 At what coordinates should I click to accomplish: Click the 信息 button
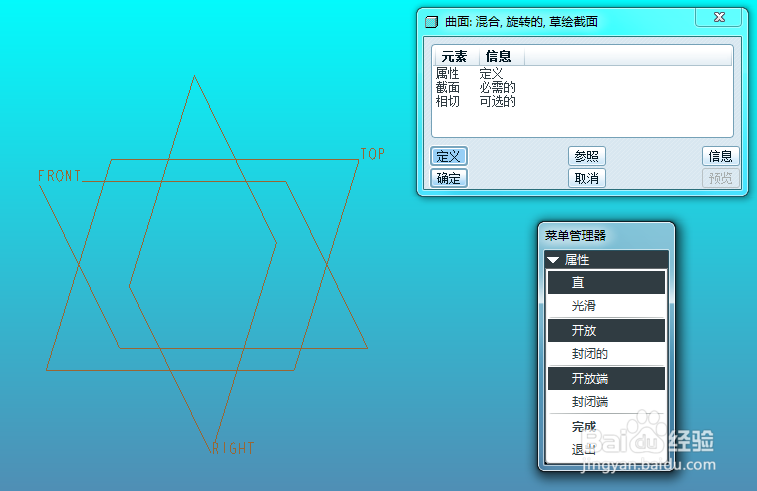point(720,156)
